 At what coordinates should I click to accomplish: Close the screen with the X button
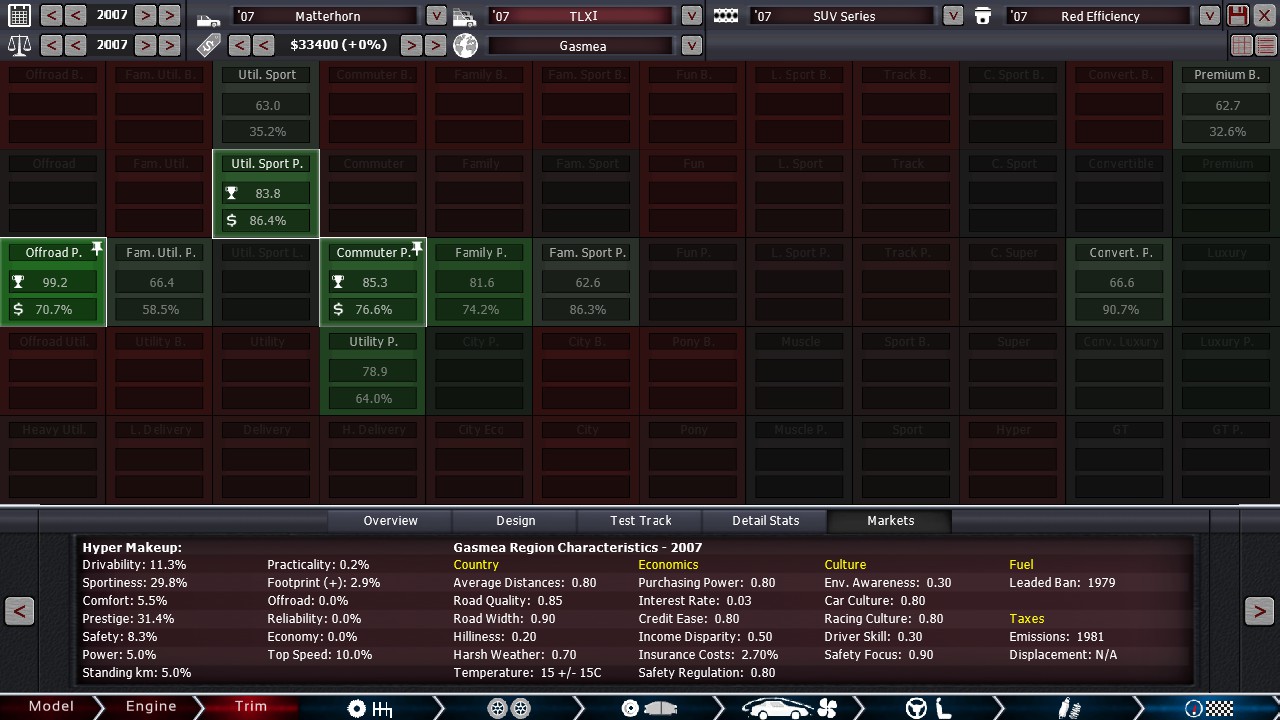pos(1264,15)
